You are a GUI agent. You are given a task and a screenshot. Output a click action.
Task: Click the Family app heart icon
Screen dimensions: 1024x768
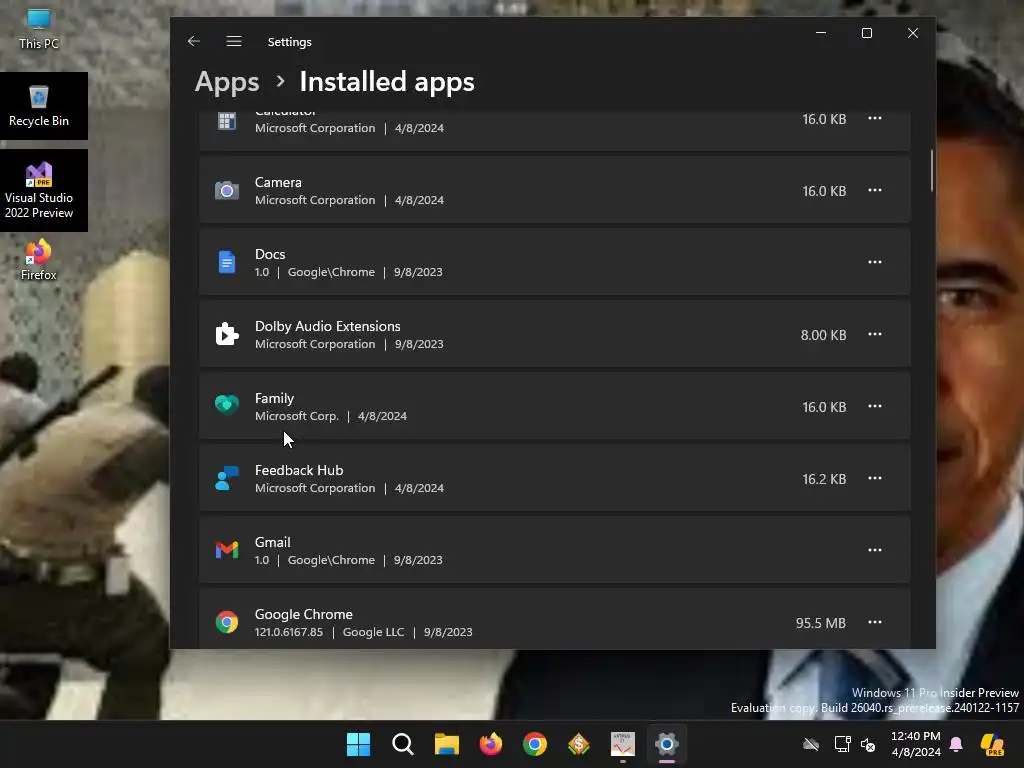pyautogui.click(x=227, y=405)
